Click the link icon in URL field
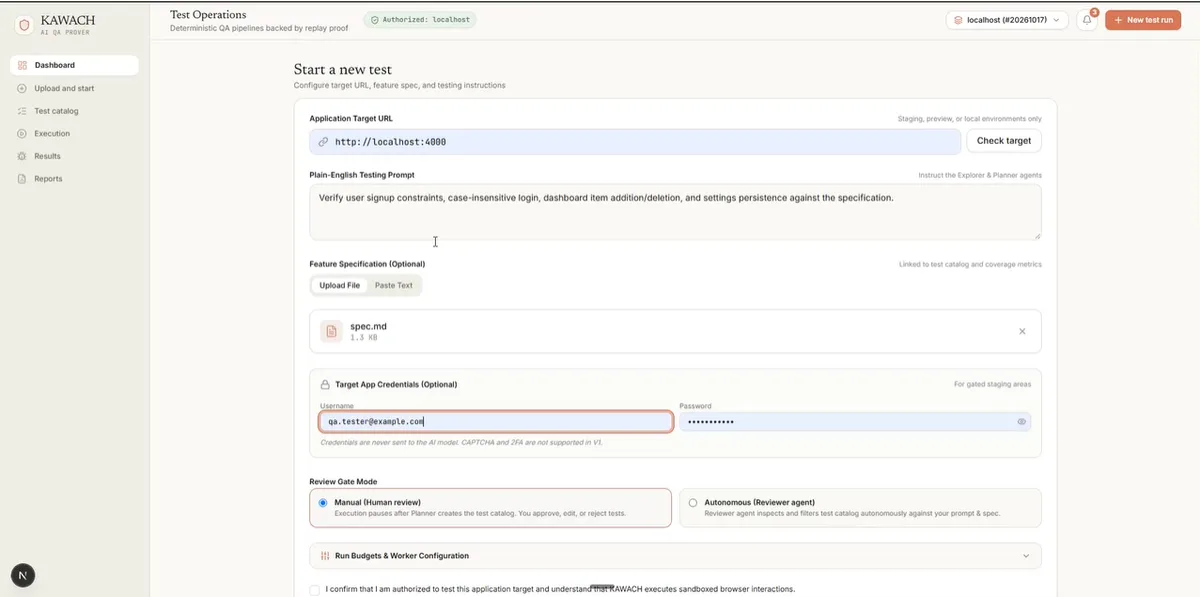 pos(323,142)
